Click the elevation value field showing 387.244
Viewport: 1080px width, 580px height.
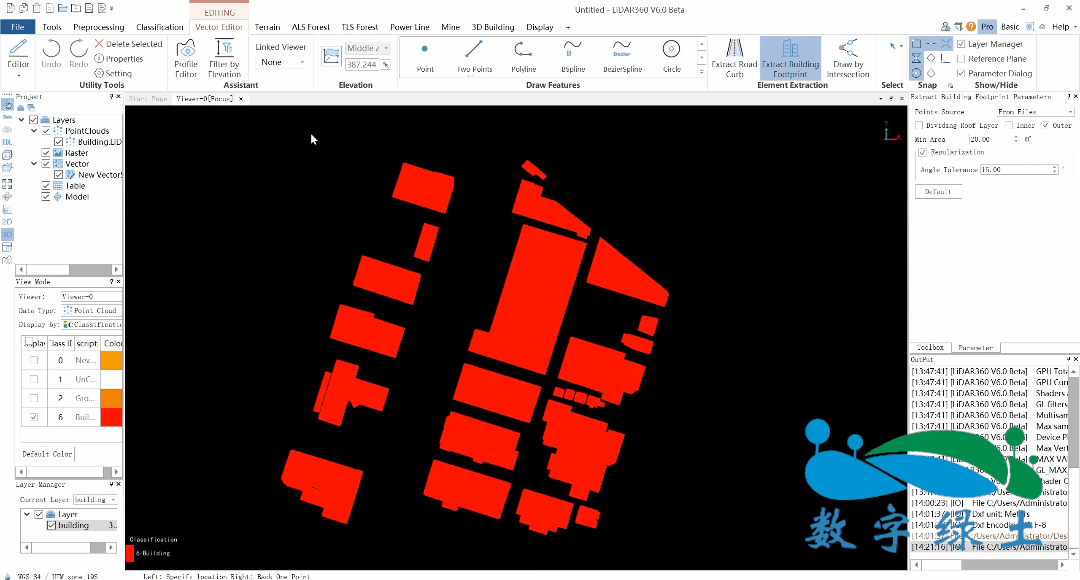coord(364,65)
